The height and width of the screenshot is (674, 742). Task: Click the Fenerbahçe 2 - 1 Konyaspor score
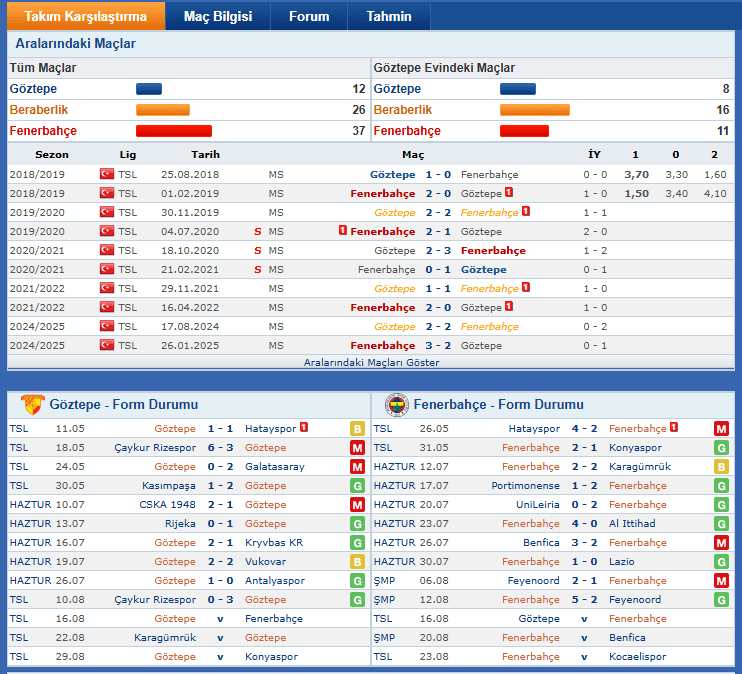(584, 448)
